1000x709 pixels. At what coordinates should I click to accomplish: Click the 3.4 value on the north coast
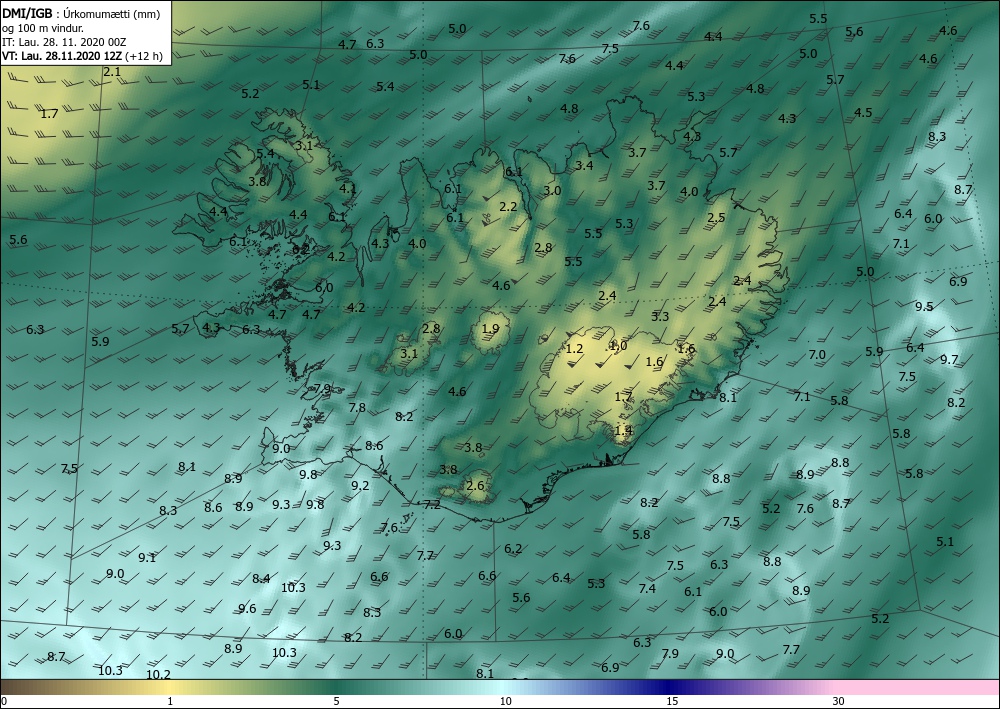coord(584,166)
